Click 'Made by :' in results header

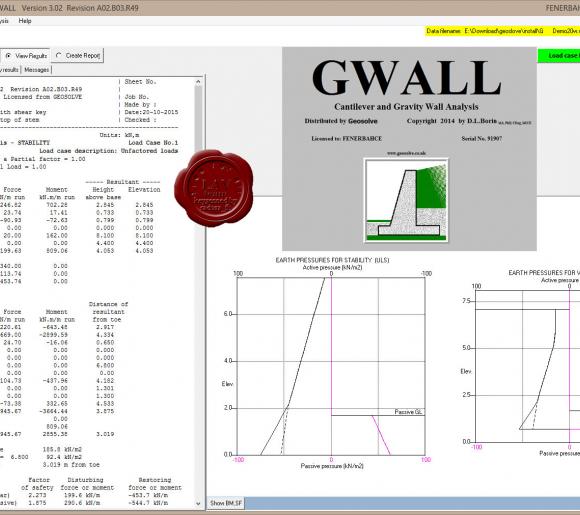[x=140, y=104]
